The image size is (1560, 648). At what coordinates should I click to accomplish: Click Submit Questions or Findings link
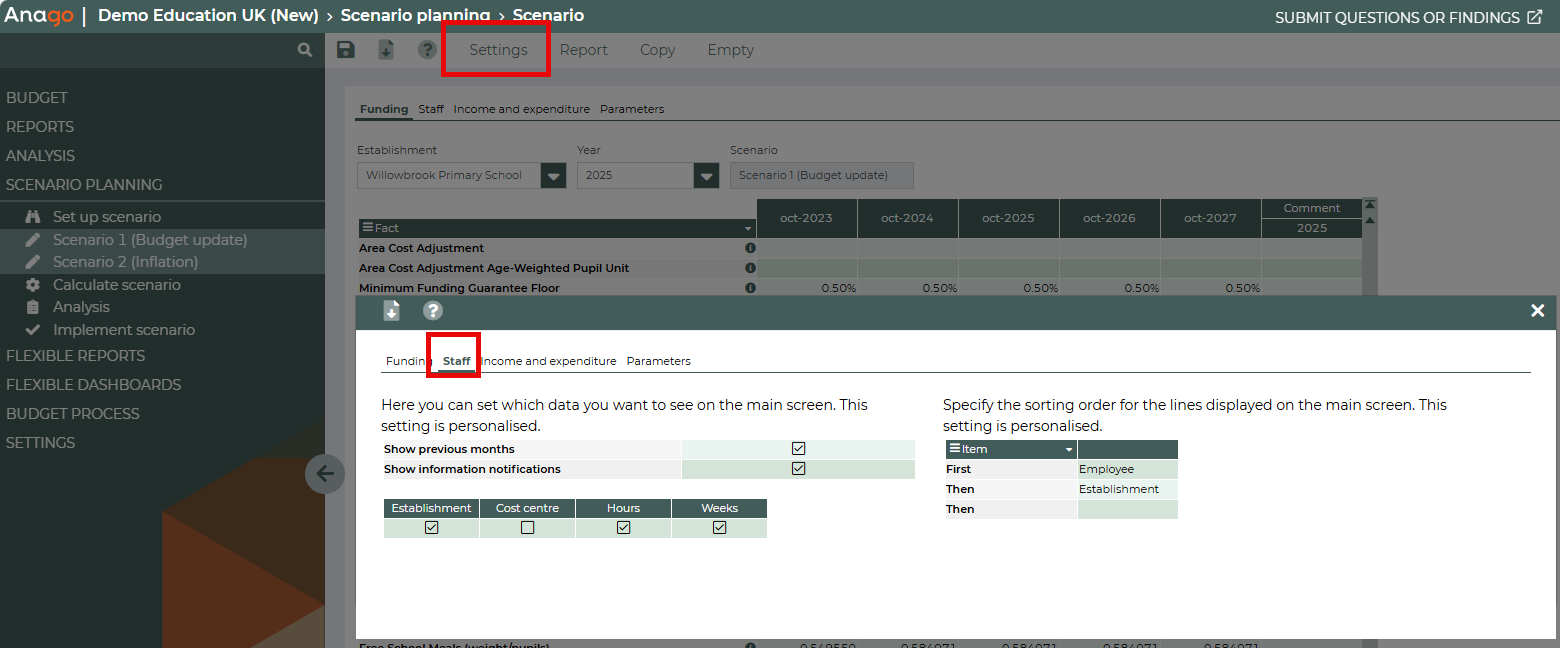[x=1408, y=17]
